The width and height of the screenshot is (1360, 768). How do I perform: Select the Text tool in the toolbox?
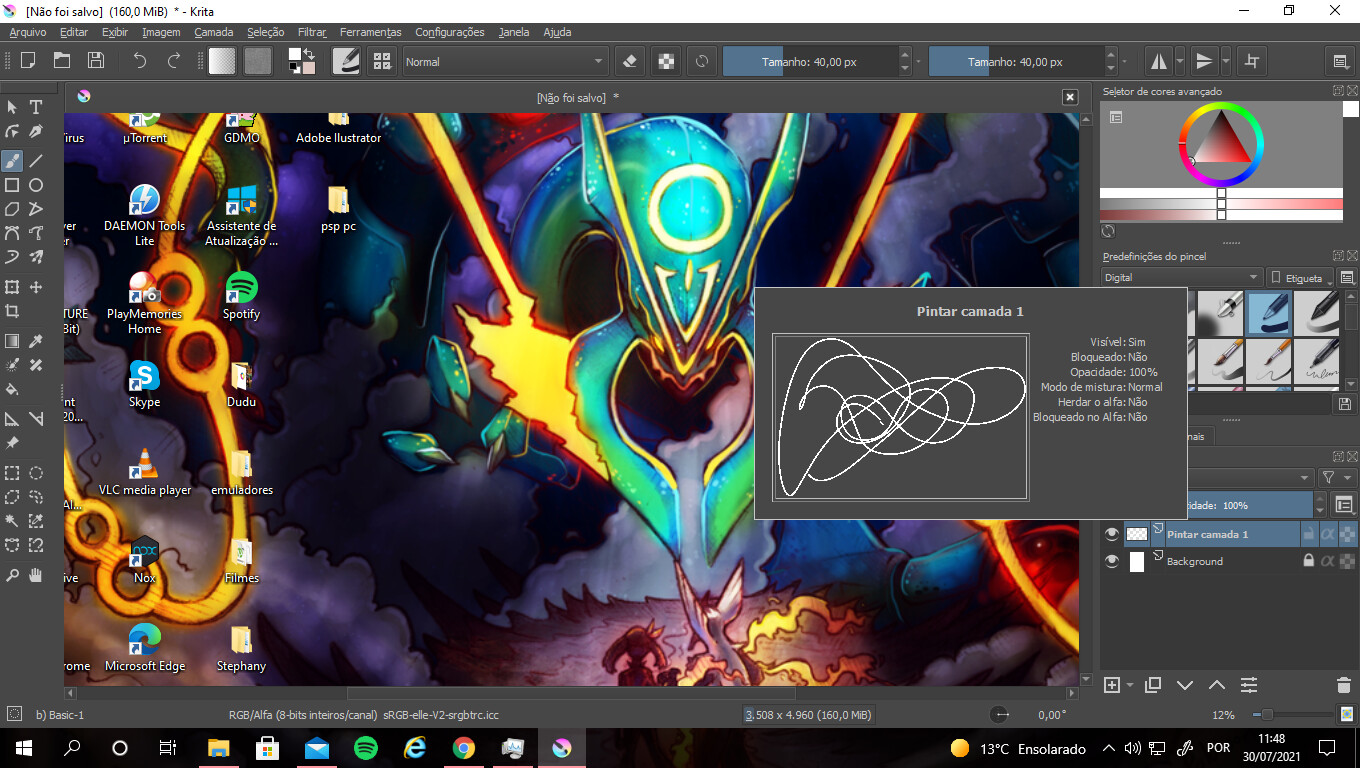point(36,107)
